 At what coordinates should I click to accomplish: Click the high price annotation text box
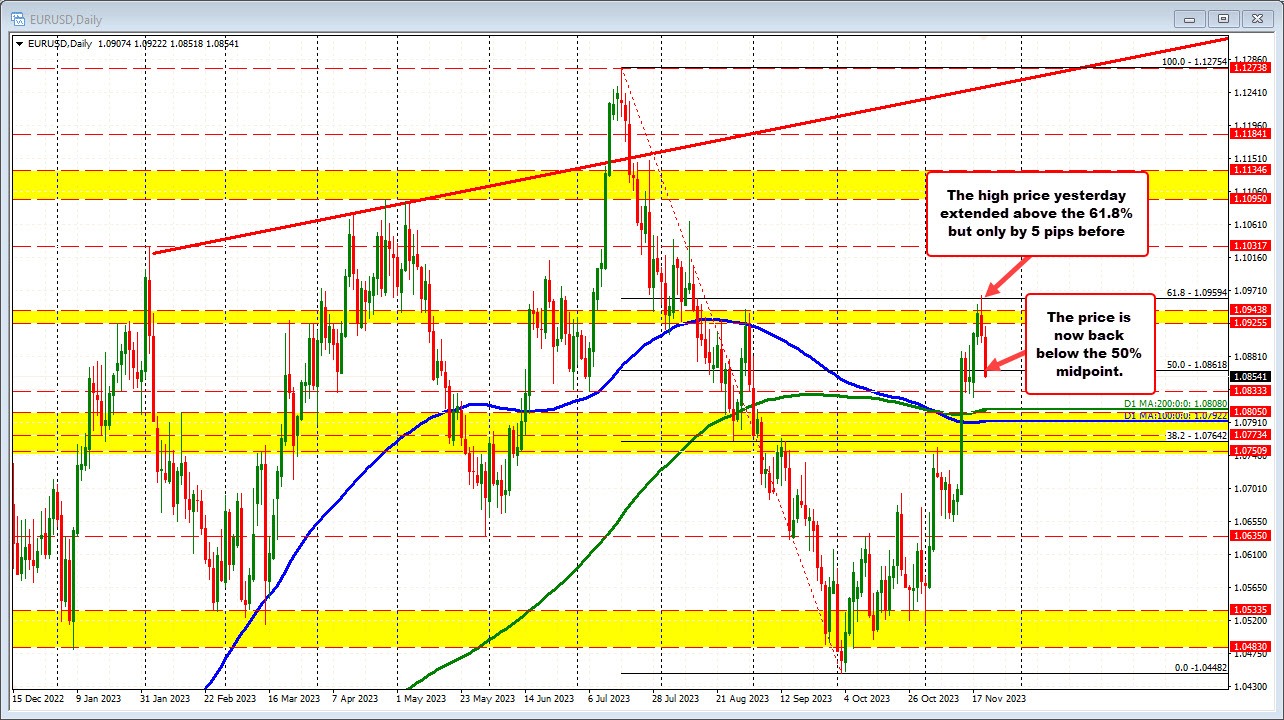click(1037, 213)
